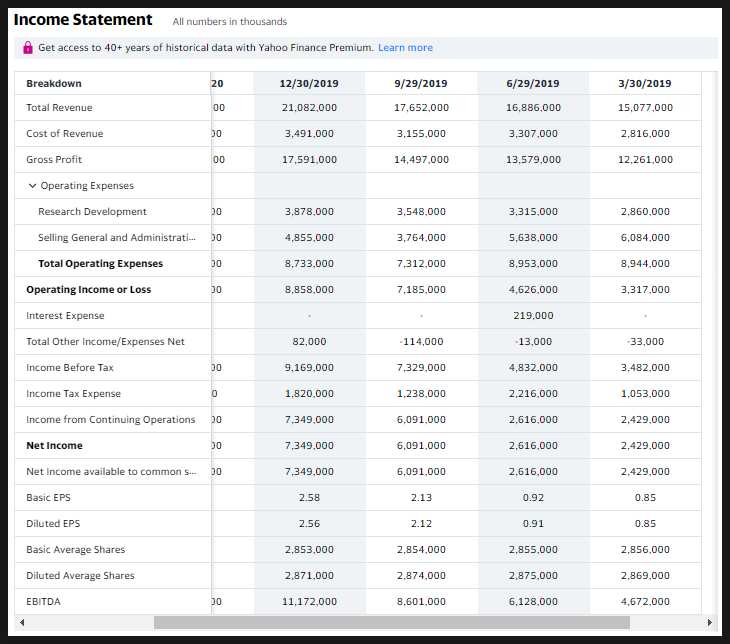Click the 2,869,000 Diluted Average Shares value
Image resolution: width=730 pixels, height=644 pixels.
click(x=645, y=576)
